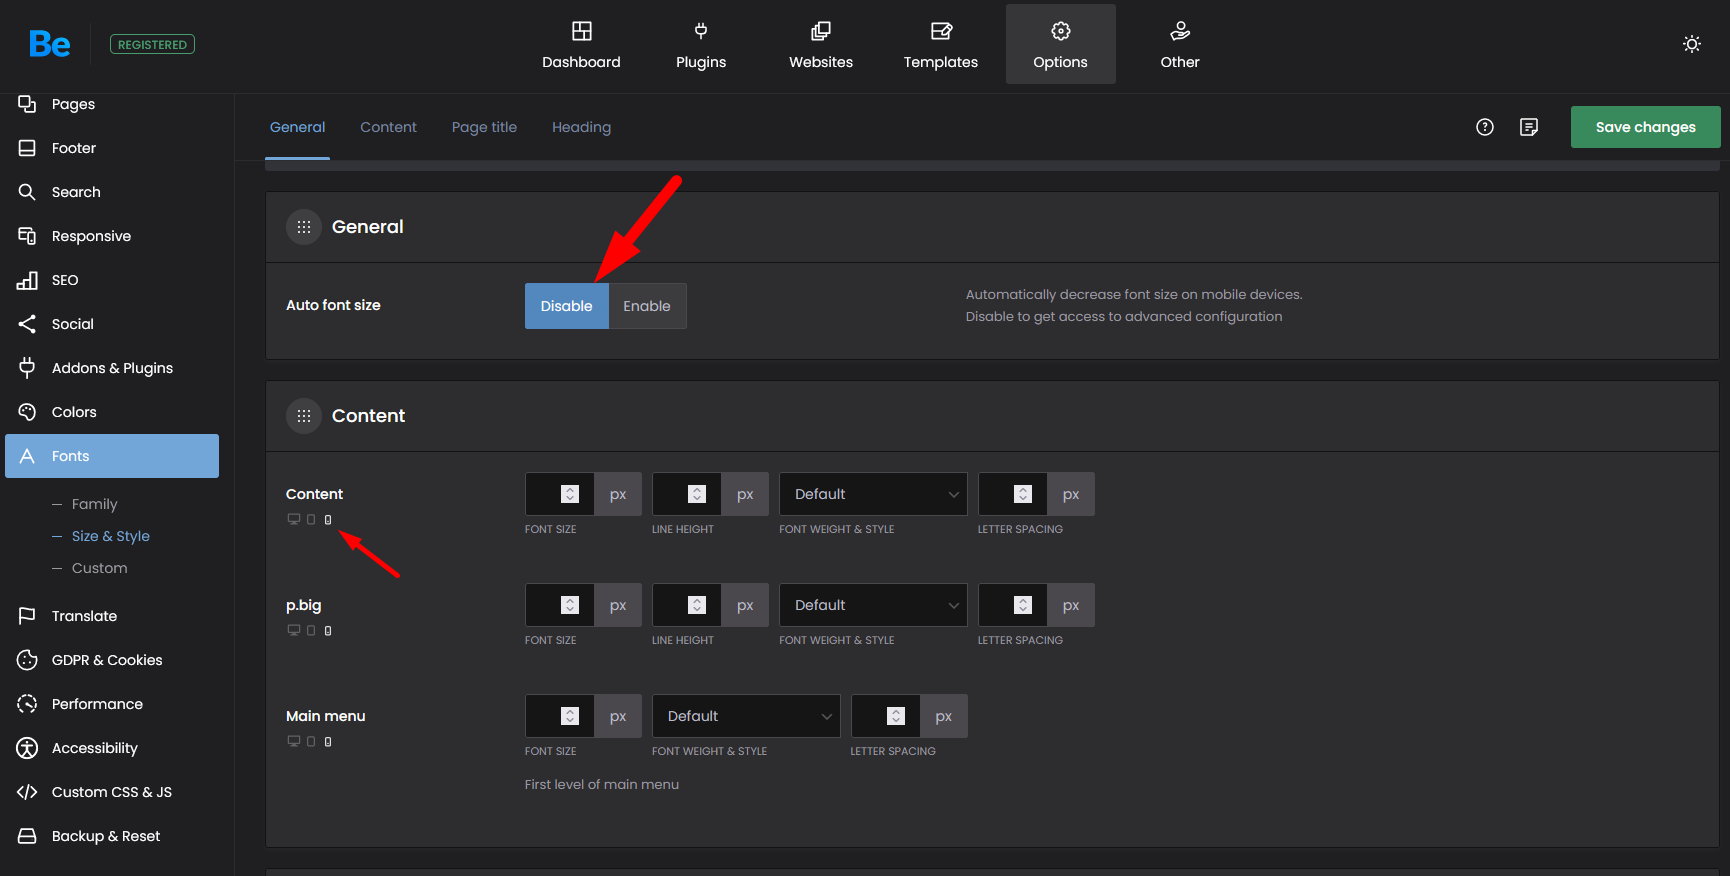Click p.big letter spacing stepper
The width and height of the screenshot is (1730, 876).
point(1023,605)
